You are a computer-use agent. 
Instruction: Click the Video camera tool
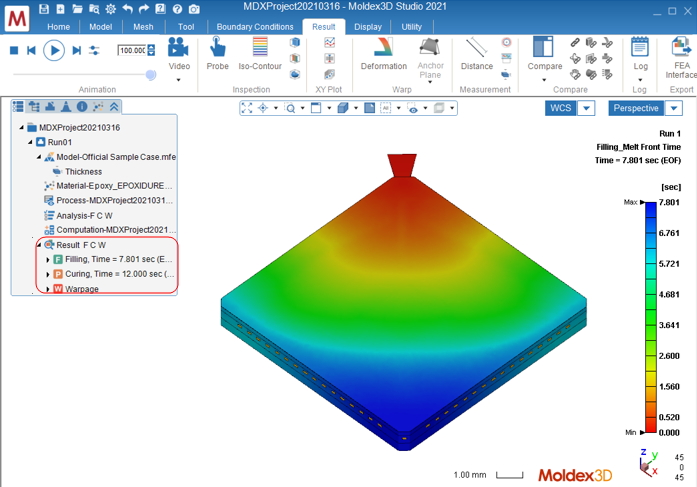pyautogui.click(x=179, y=53)
